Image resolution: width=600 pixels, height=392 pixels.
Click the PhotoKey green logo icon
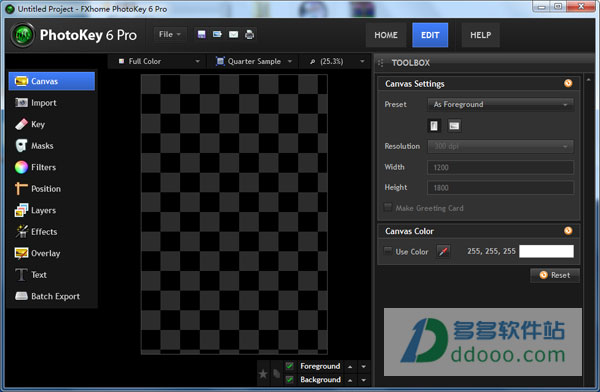(x=23, y=35)
